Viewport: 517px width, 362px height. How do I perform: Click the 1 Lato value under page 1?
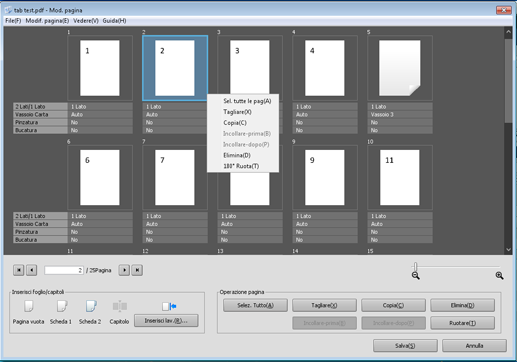pyautogui.click(x=100, y=107)
